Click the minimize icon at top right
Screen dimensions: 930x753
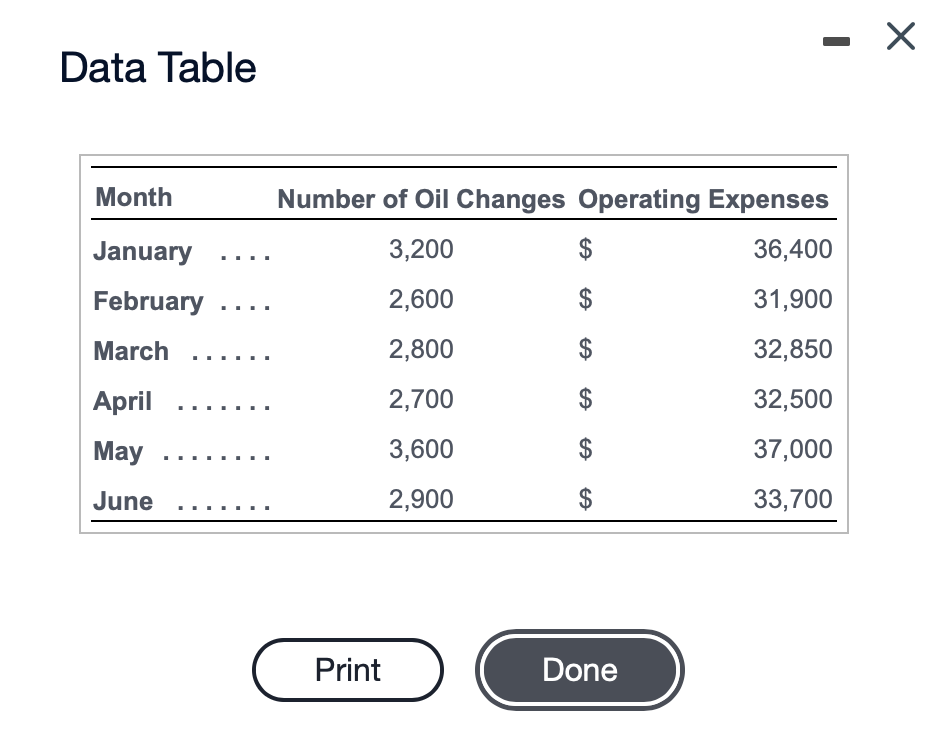click(x=835, y=40)
